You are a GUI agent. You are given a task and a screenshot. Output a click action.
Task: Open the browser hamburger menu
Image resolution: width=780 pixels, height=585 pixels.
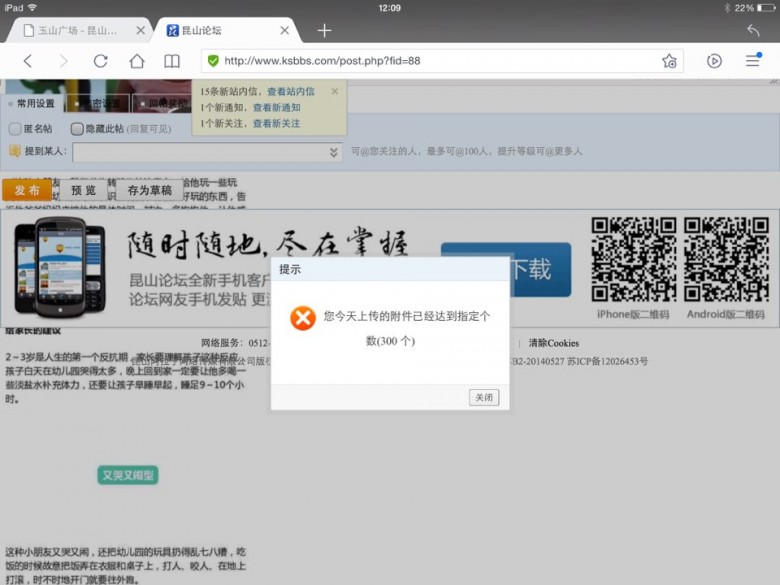click(752, 61)
